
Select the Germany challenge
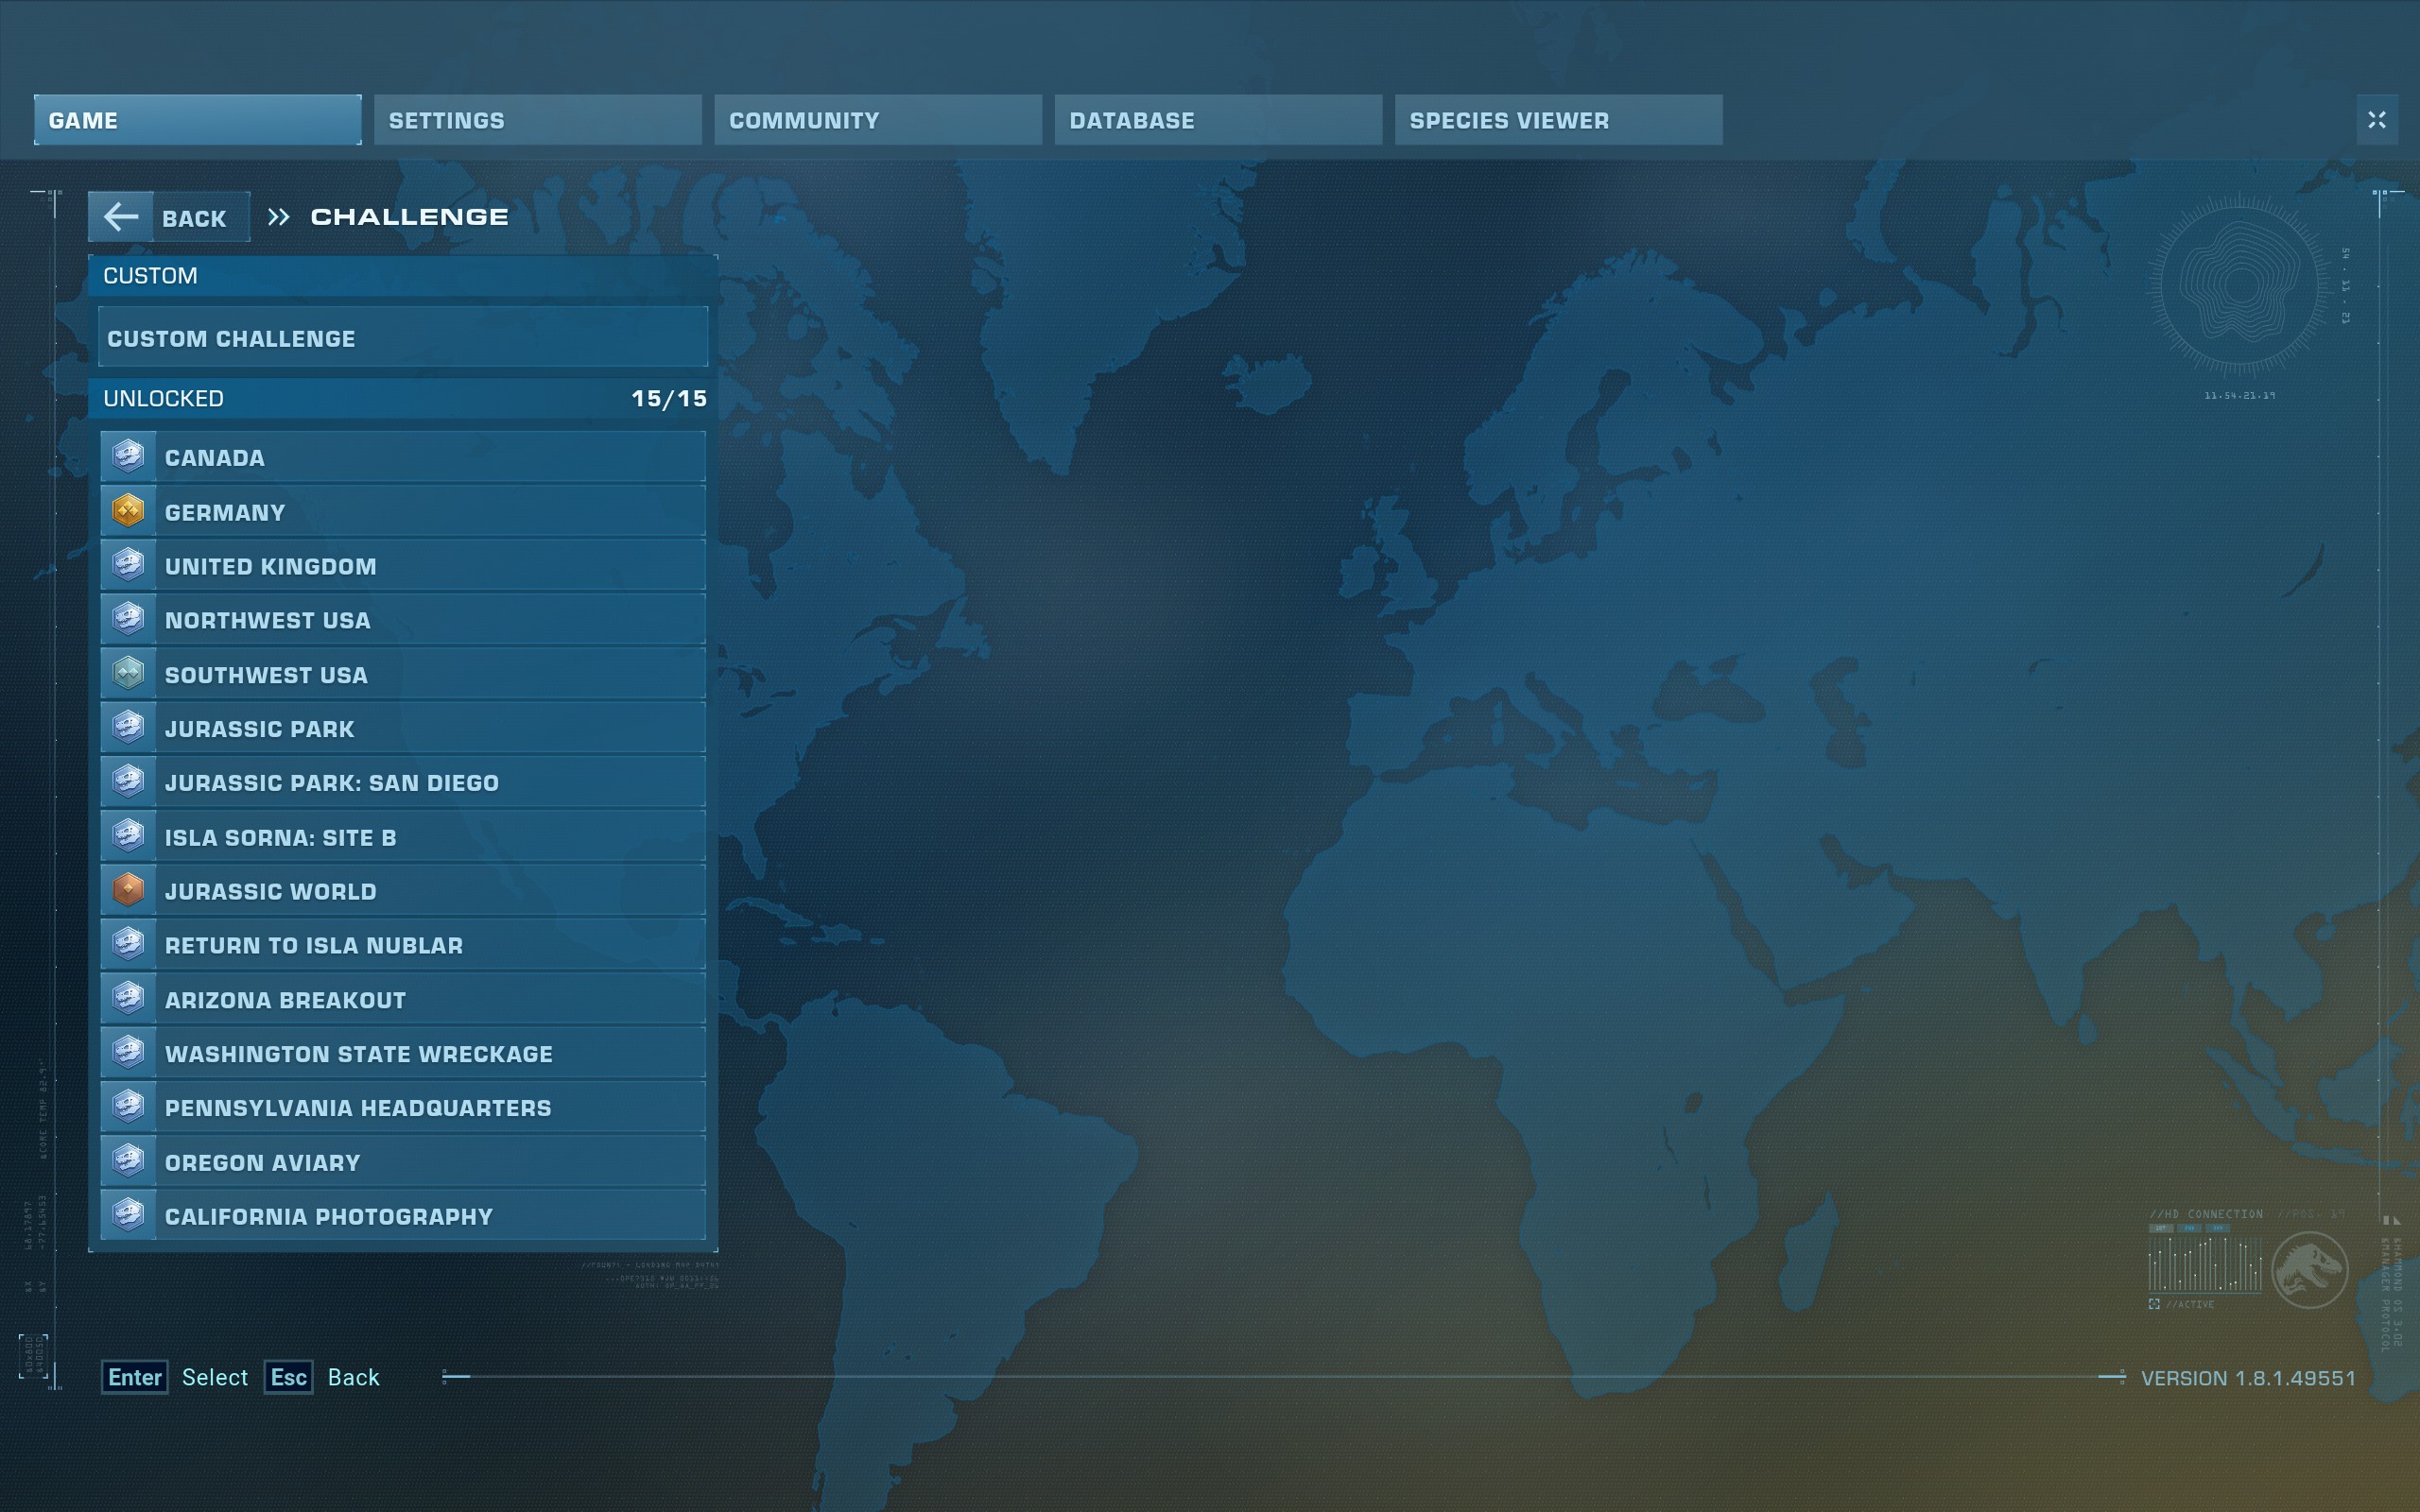coord(403,511)
